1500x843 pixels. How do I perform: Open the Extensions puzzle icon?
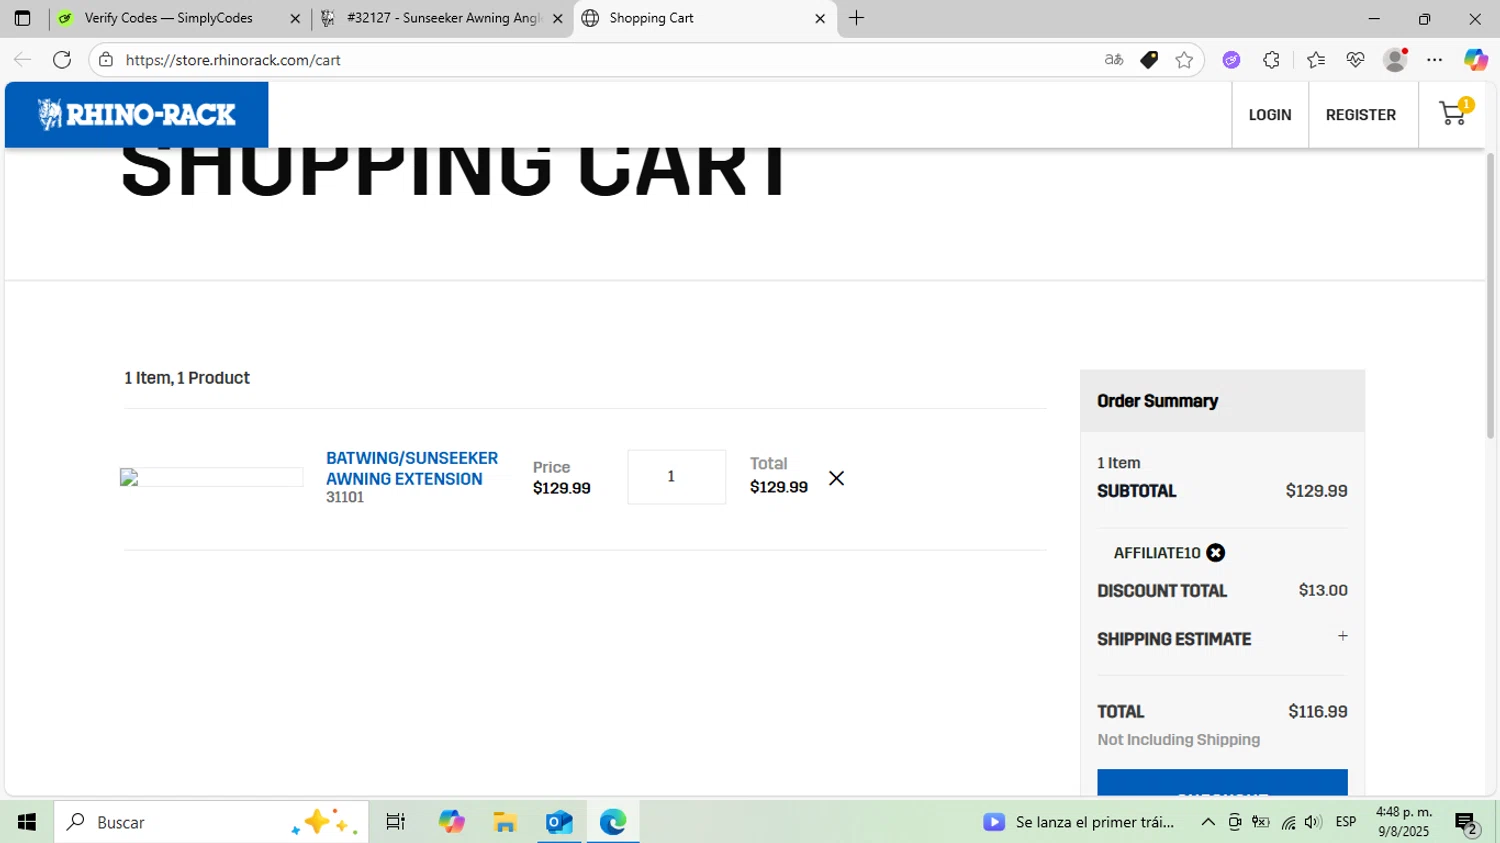(x=1271, y=60)
